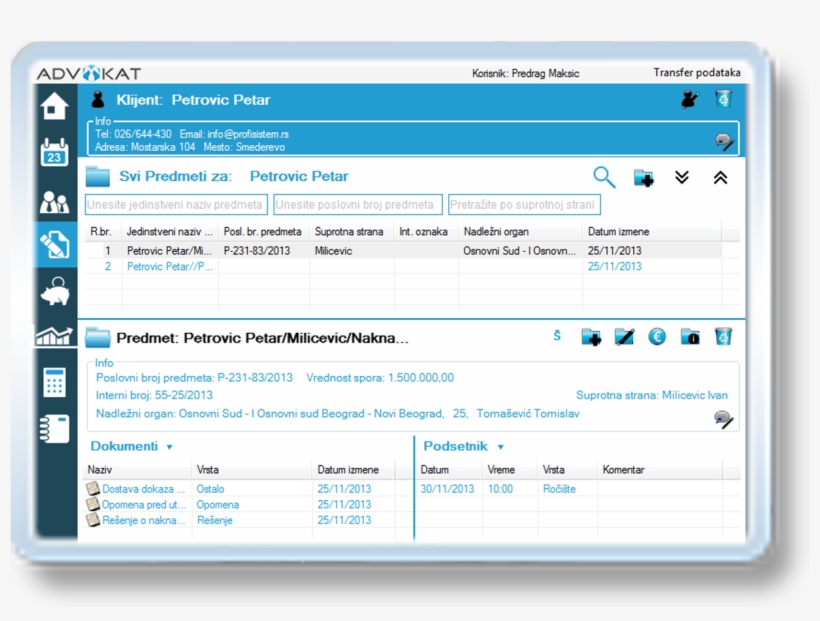Expand the case list with the double down chevron
Viewport: 820px width, 621px height.
click(x=682, y=178)
